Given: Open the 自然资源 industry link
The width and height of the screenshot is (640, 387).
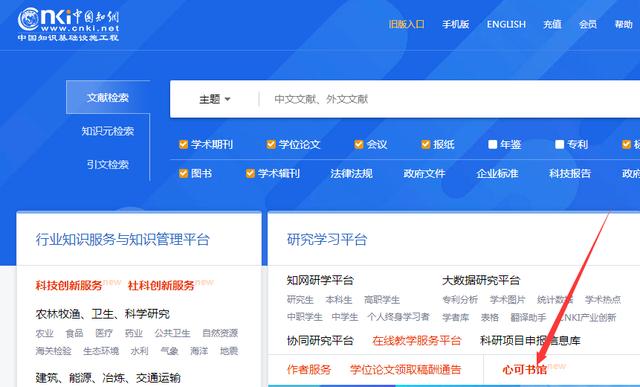Looking at the screenshot, I should [220, 333].
